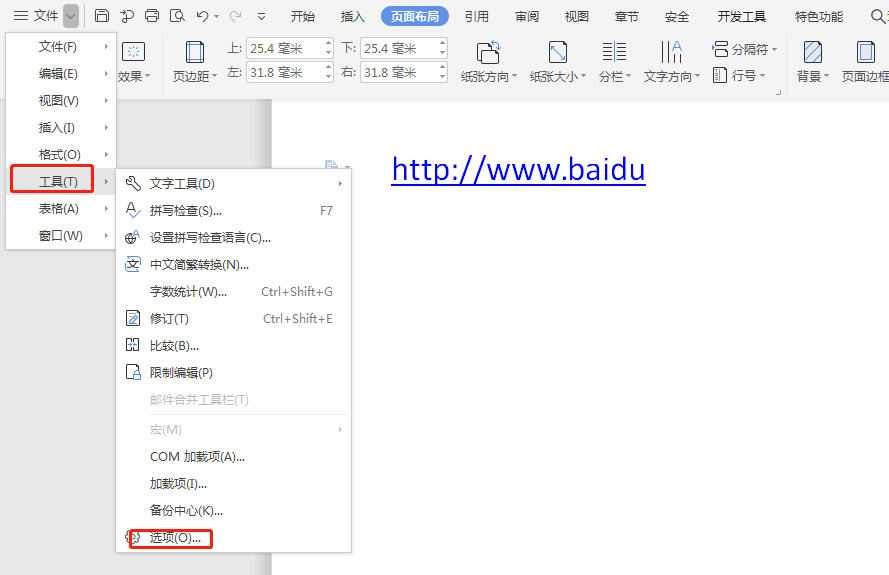Viewport: 889px width, 575px height.
Task: Click the print icon in quick toolbar
Action: [x=152, y=16]
